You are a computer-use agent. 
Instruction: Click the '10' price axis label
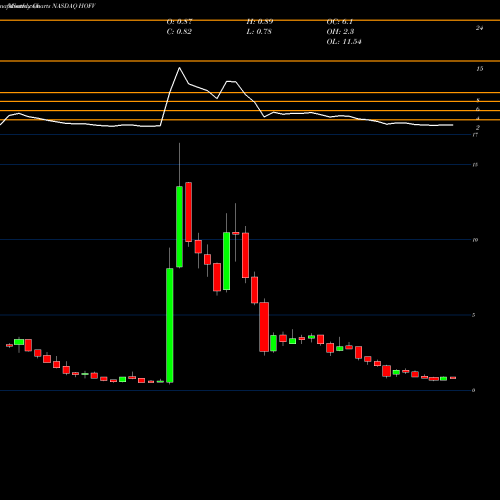pyautogui.click(x=475, y=240)
